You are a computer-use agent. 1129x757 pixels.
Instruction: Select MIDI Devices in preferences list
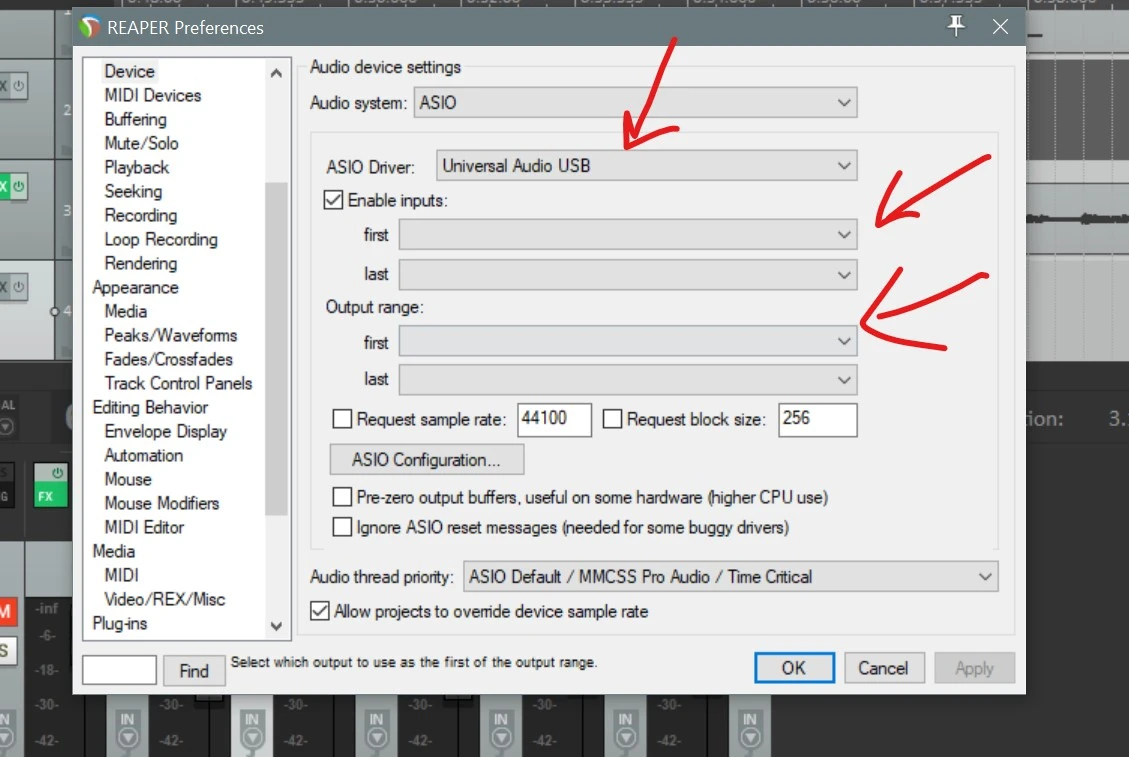[153, 95]
